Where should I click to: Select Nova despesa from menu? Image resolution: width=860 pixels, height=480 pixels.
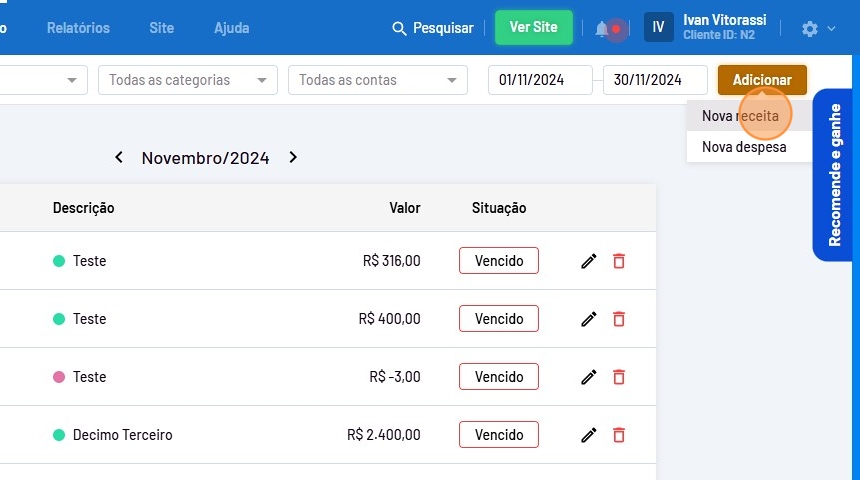pos(744,147)
